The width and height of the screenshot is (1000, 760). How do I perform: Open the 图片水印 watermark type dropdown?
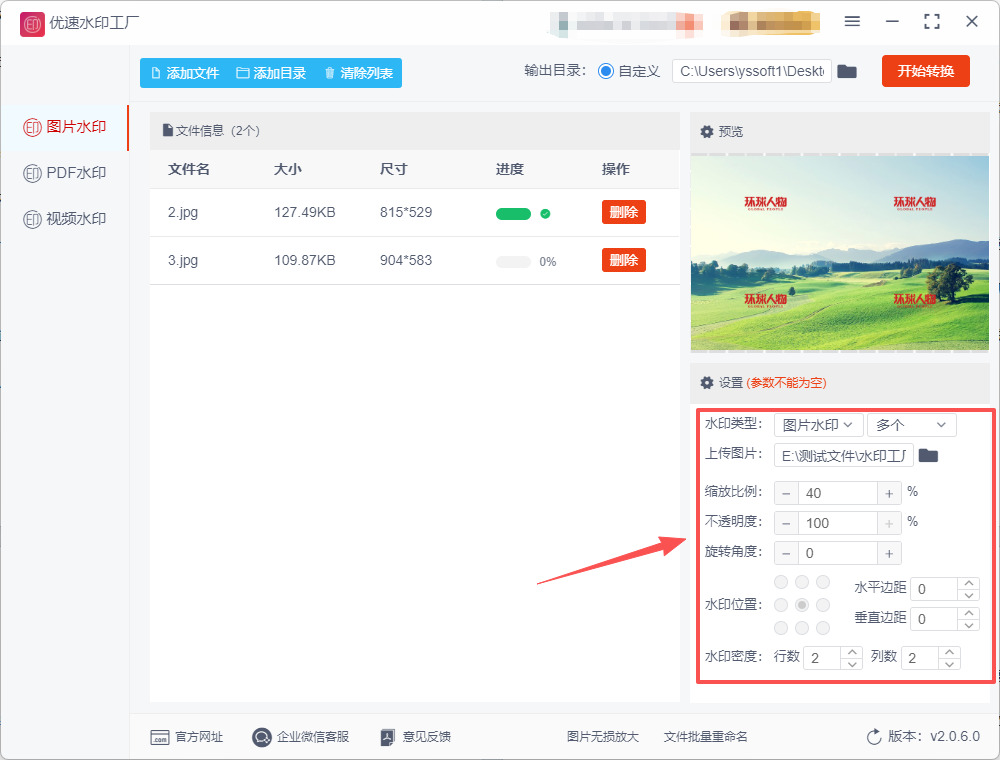(x=817, y=425)
